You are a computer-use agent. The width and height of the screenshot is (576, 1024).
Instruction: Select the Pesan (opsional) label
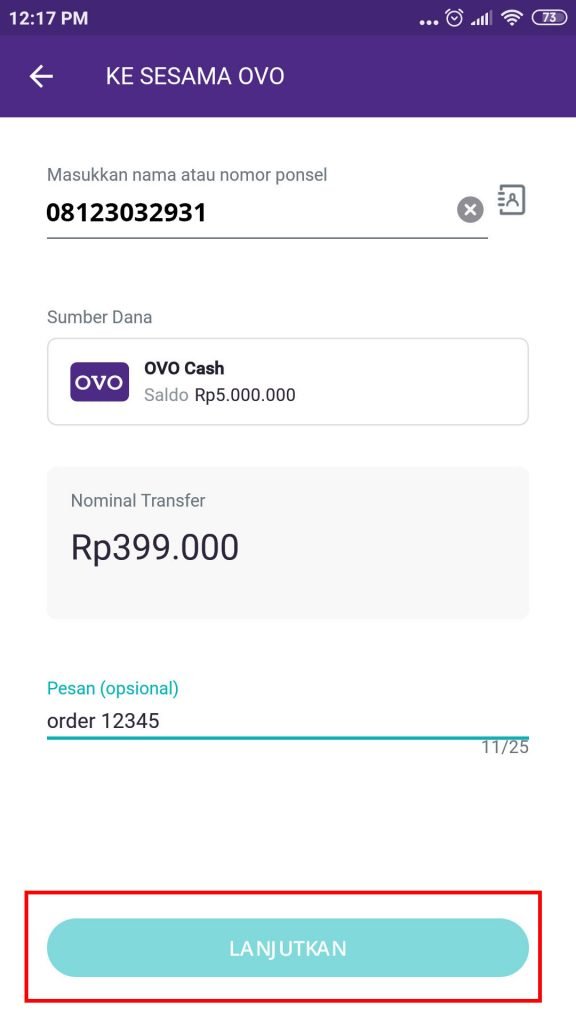[113, 688]
